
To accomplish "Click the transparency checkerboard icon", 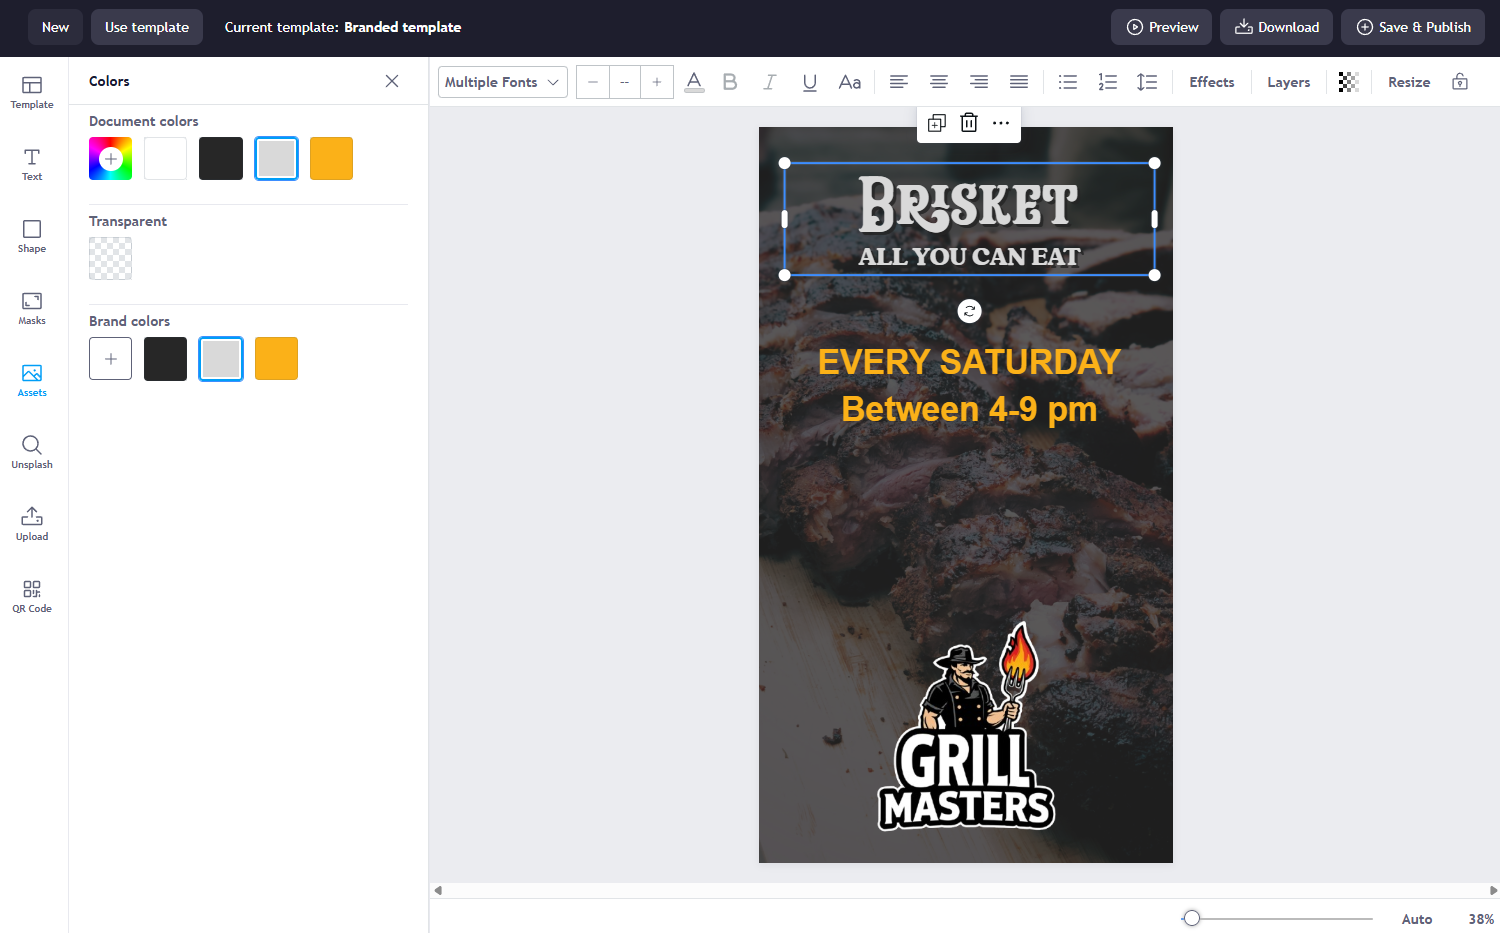I will pos(1348,82).
